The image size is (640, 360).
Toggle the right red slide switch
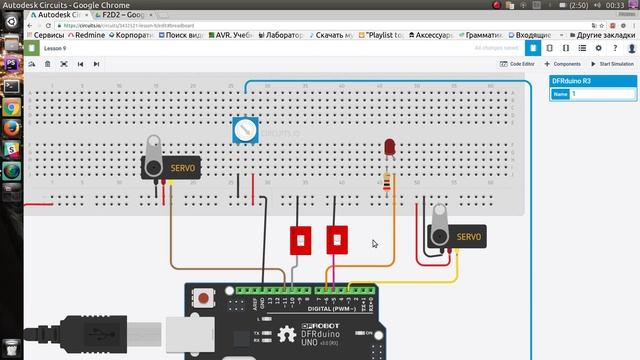tap(337, 240)
